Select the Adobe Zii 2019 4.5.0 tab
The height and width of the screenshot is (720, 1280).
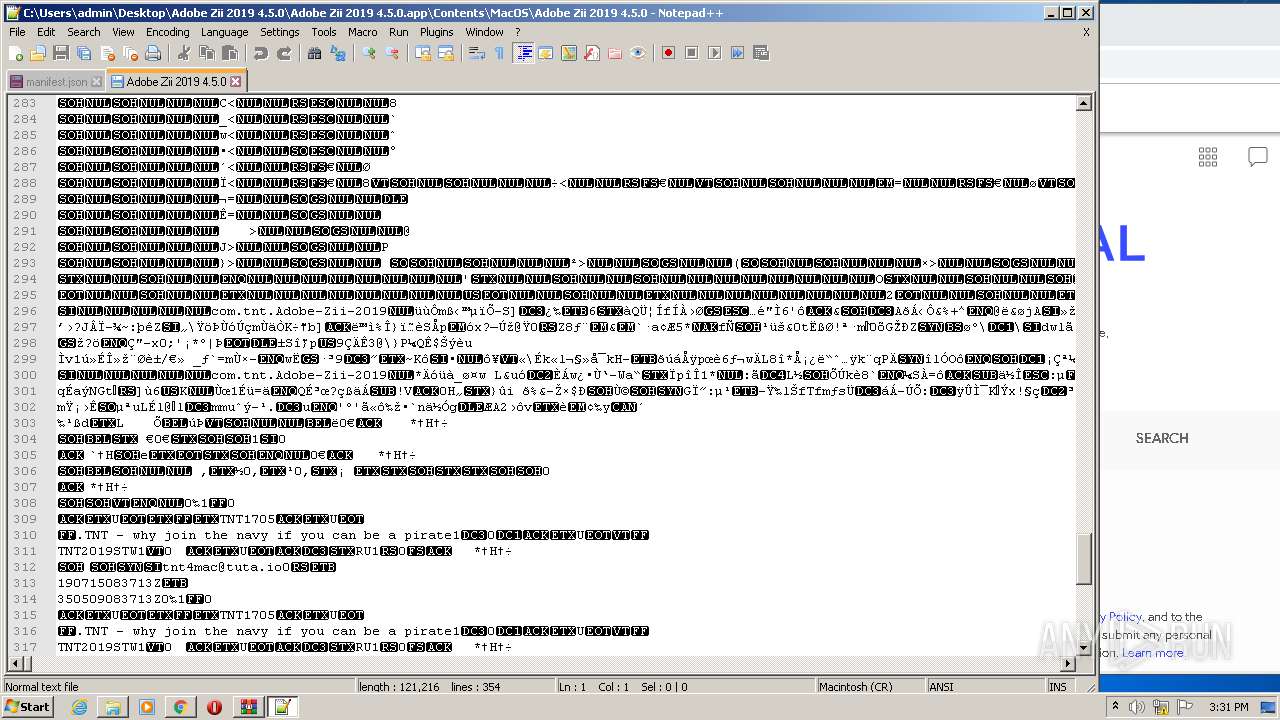[176, 81]
